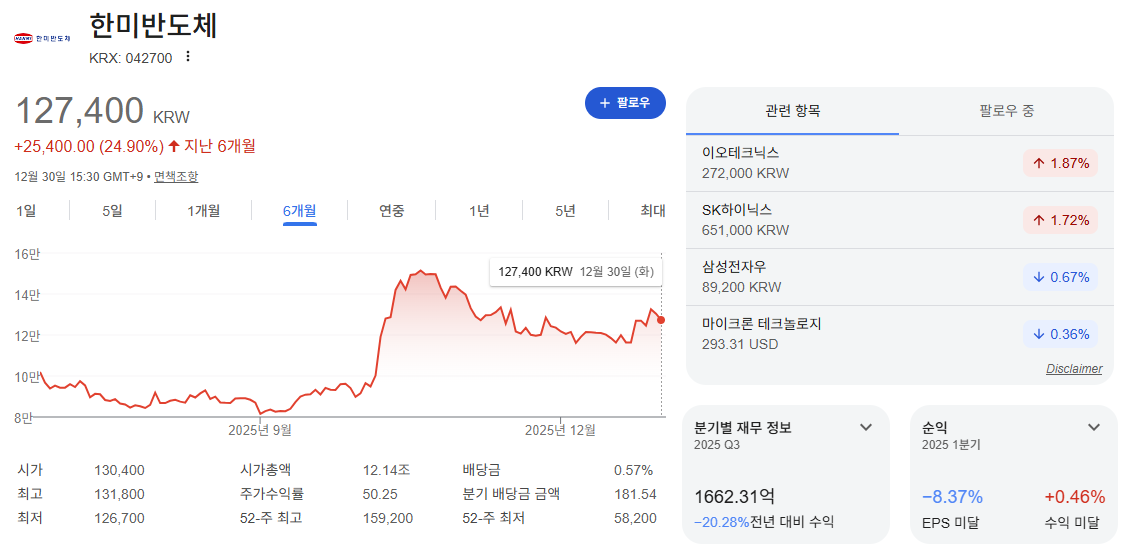Click the 1.87% up change badge
1121x550 pixels.
point(1060,163)
